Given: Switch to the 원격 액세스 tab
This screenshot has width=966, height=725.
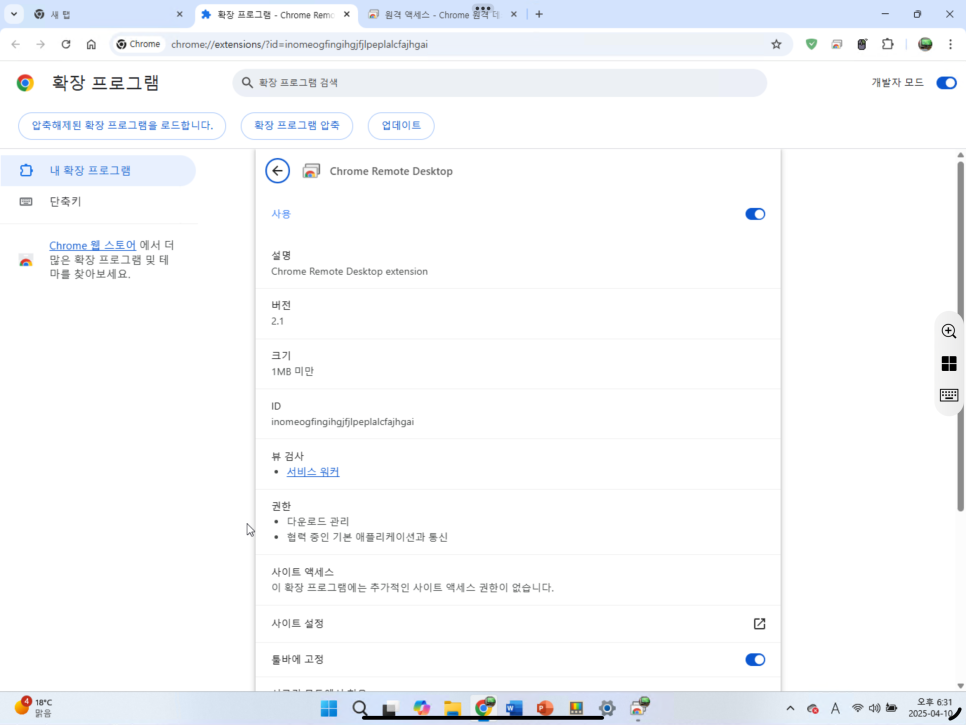Looking at the screenshot, I should point(442,14).
